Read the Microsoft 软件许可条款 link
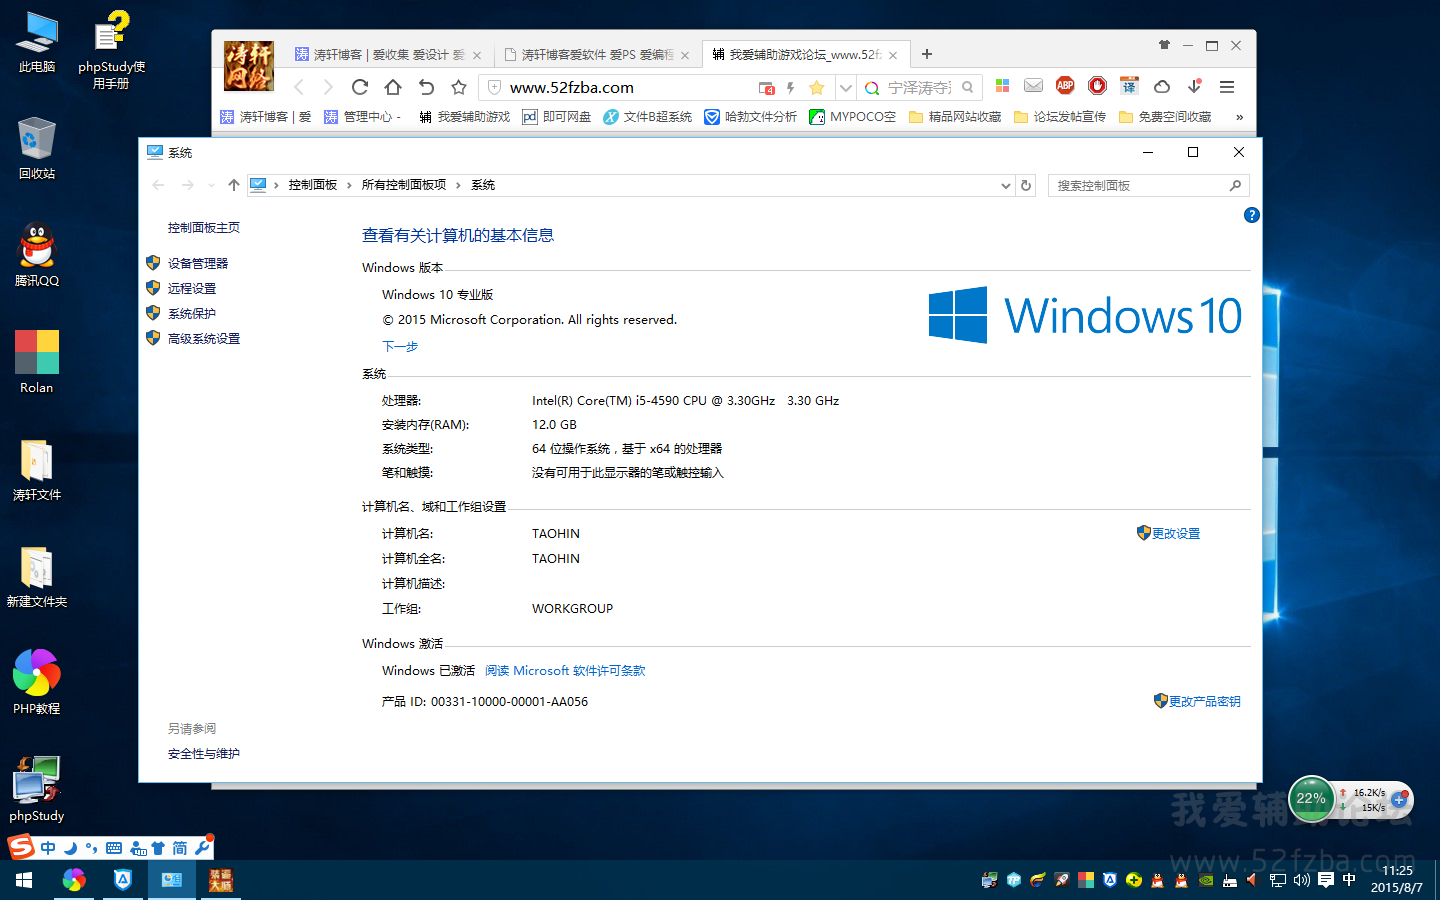The width and height of the screenshot is (1440, 900). [x=565, y=671]
